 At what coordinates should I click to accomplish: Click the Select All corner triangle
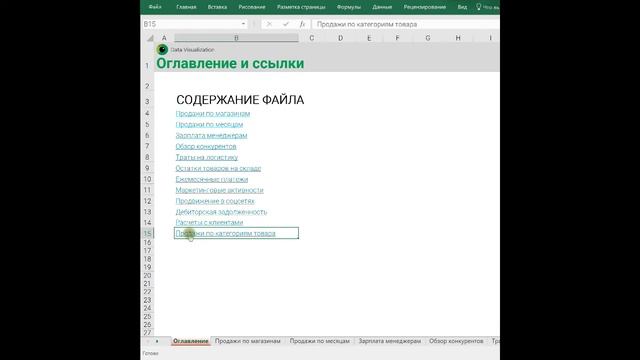coord(150,38)
